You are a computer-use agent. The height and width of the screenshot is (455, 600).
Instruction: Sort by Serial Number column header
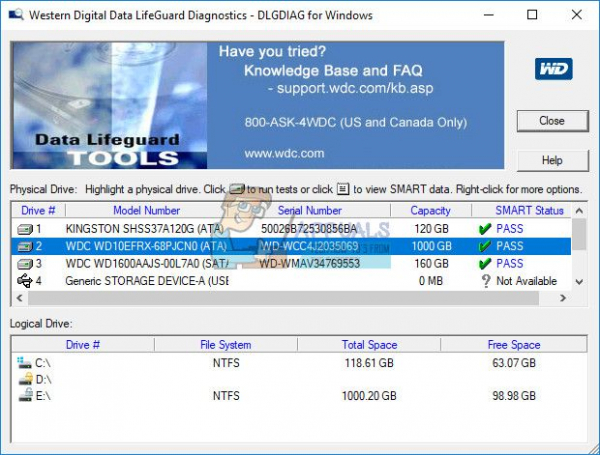pyautogui.click(x=309, y=210)
